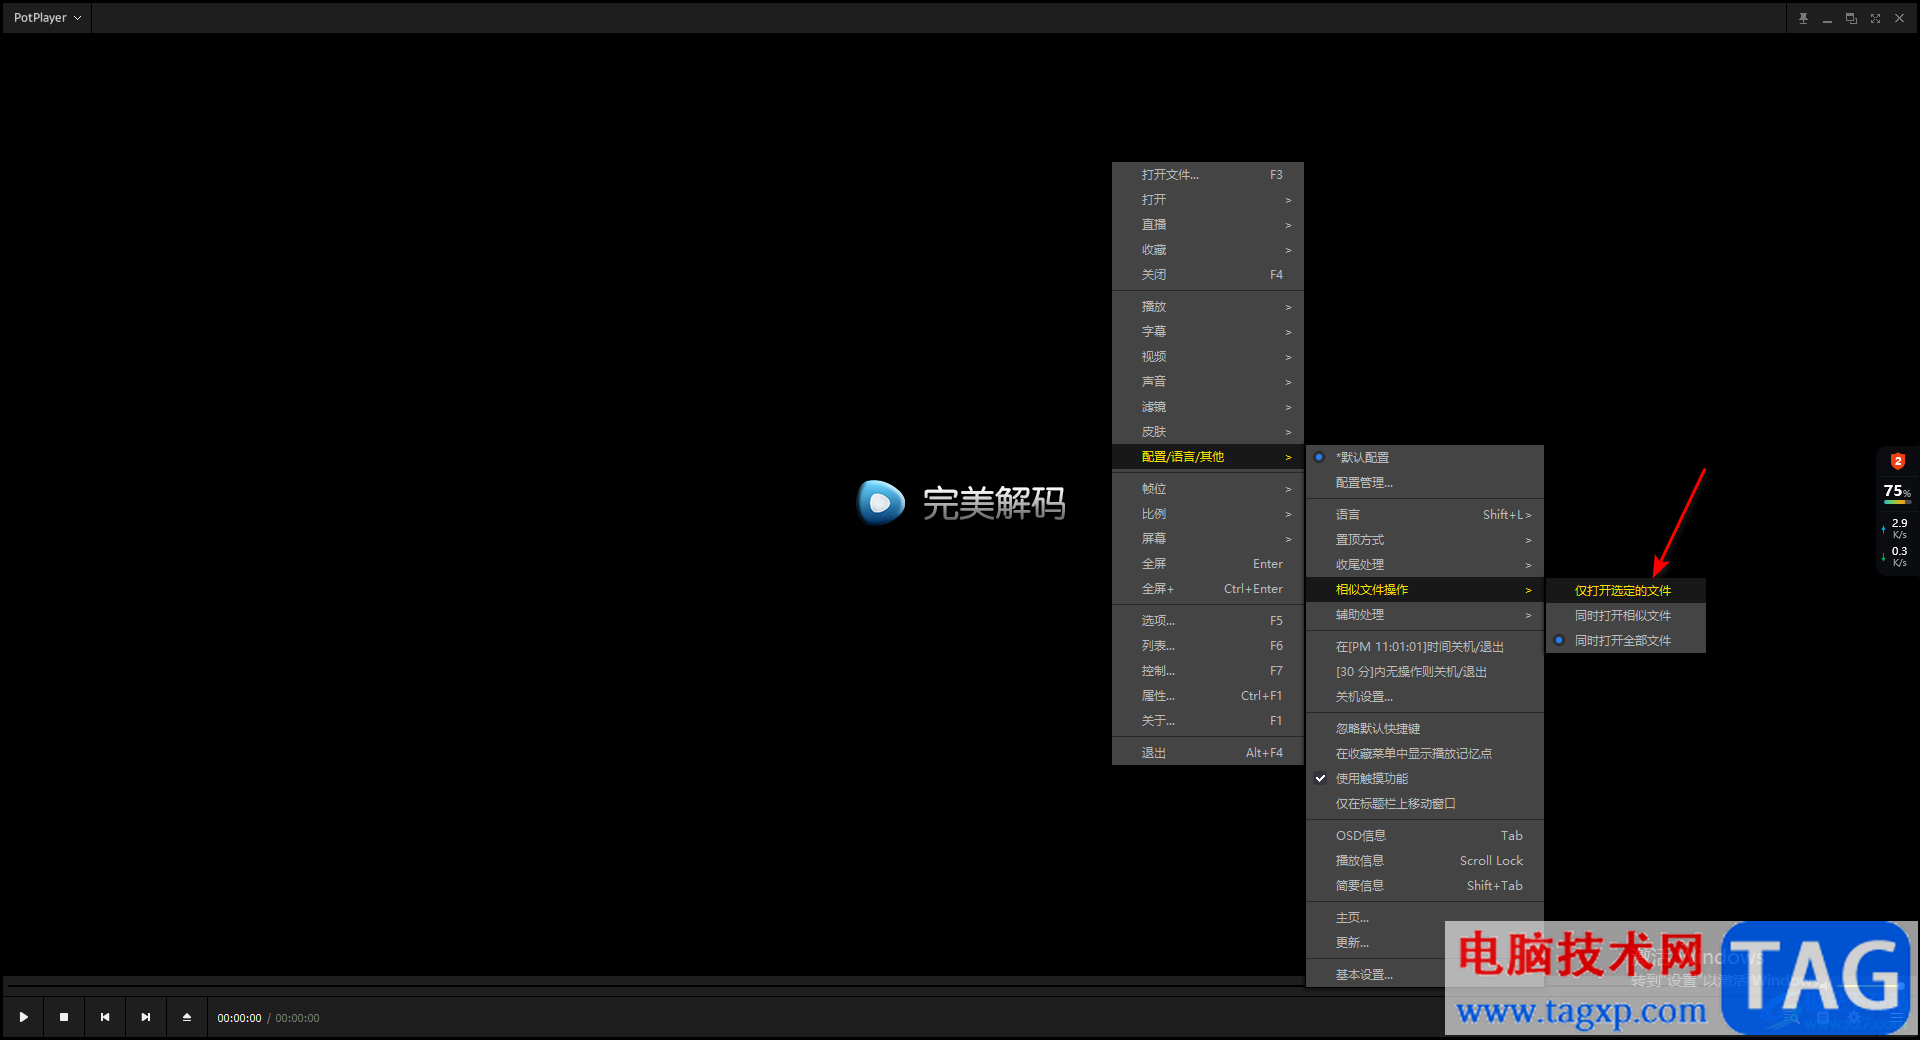This screenshot has width=1920, height=1040.
Task: Open the 语言 submenu
Action: [1425, 514]
